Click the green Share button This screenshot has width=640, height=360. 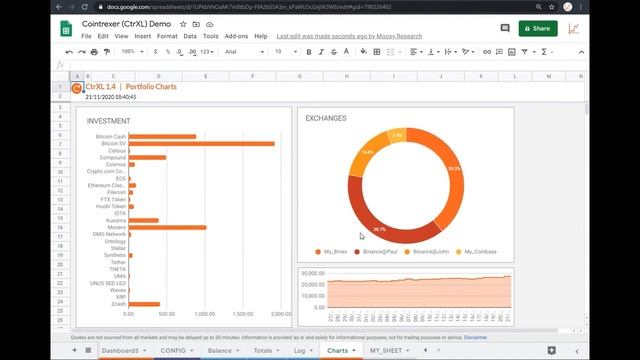[538, 29]
